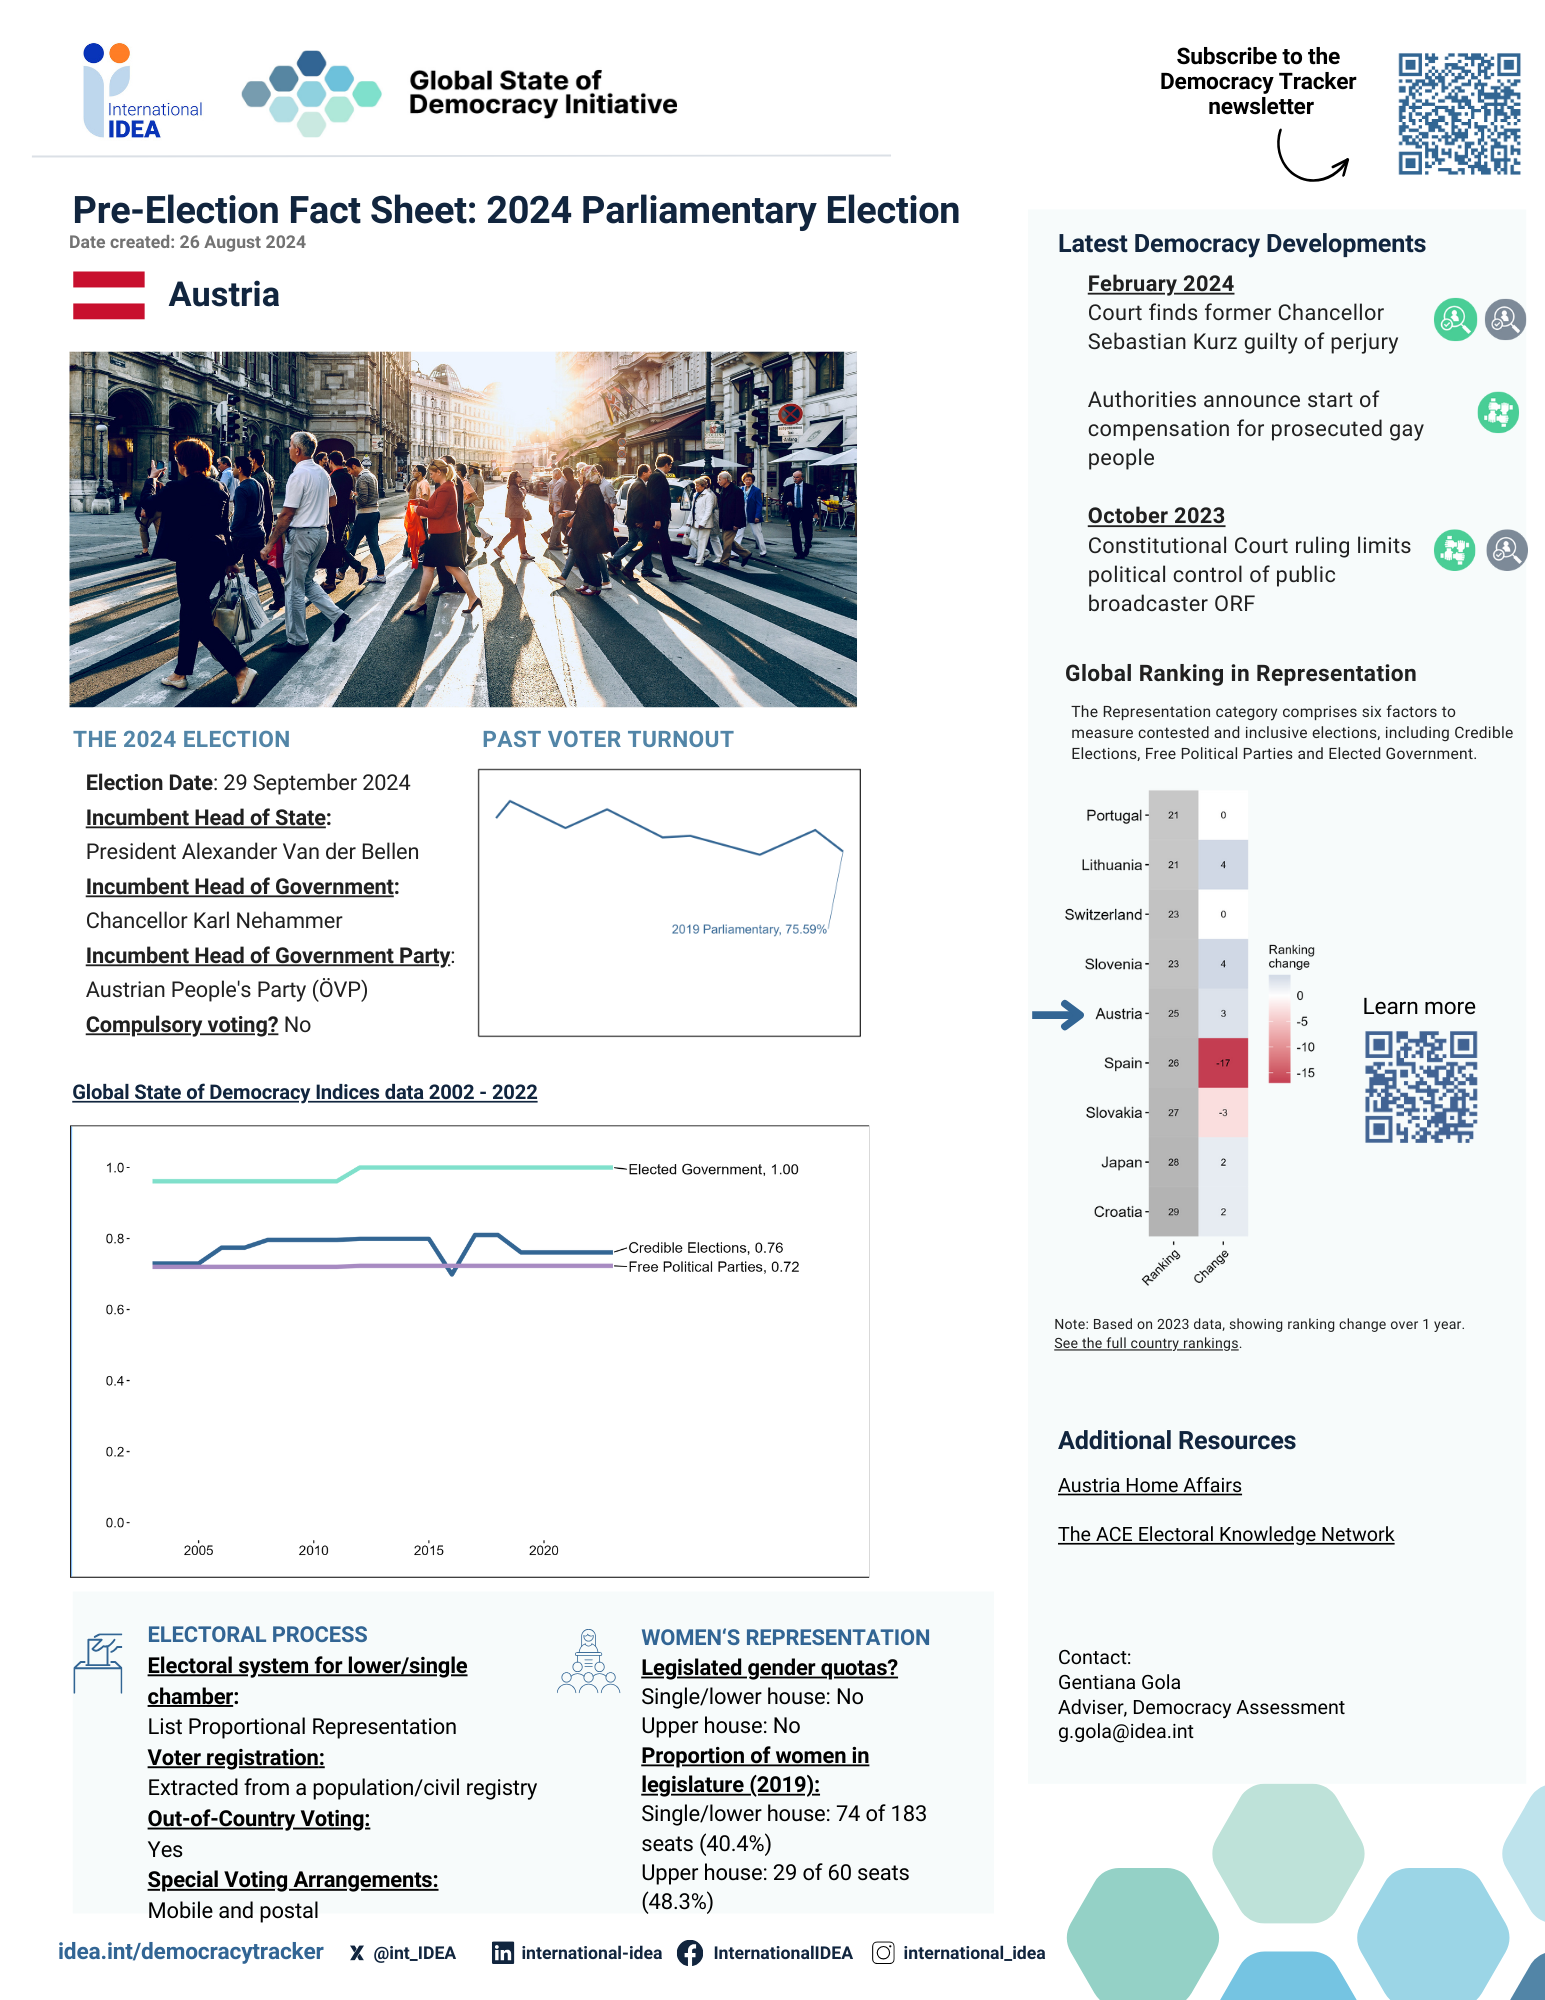
Task: Click the @int_IDEA handle
Action: [x=414, y=1953]
